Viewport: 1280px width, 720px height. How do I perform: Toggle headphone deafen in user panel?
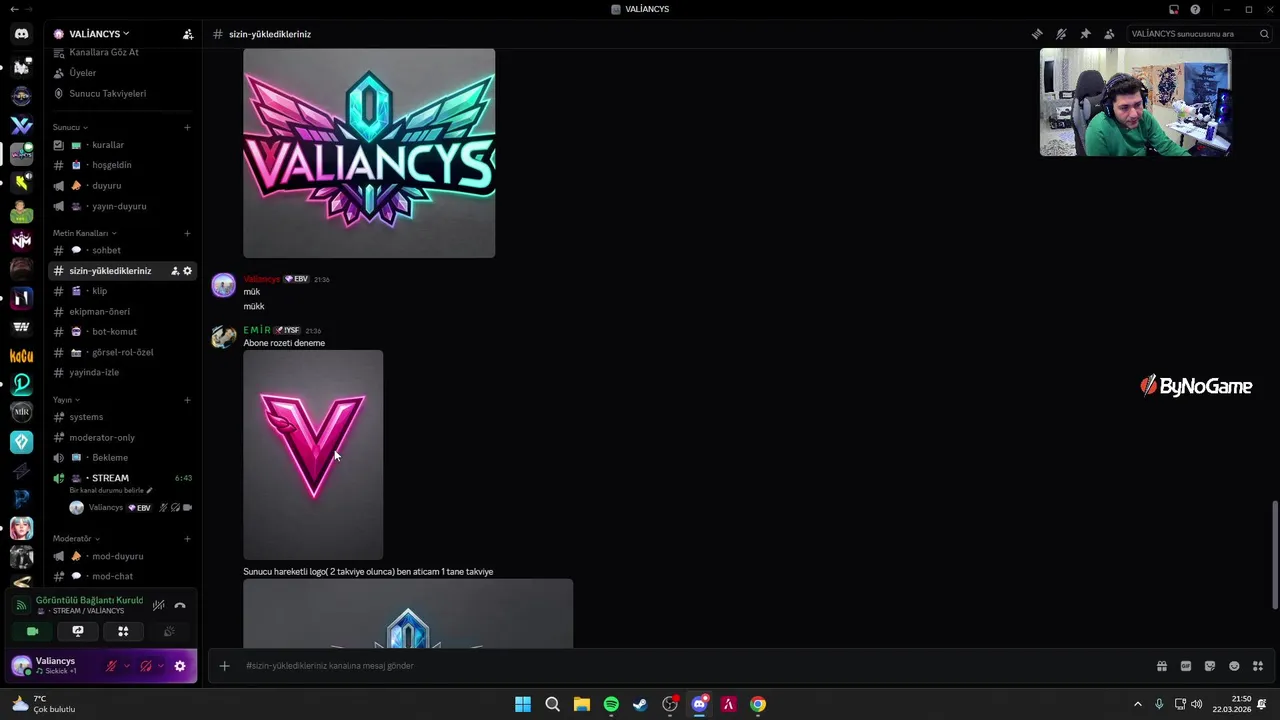146,666
